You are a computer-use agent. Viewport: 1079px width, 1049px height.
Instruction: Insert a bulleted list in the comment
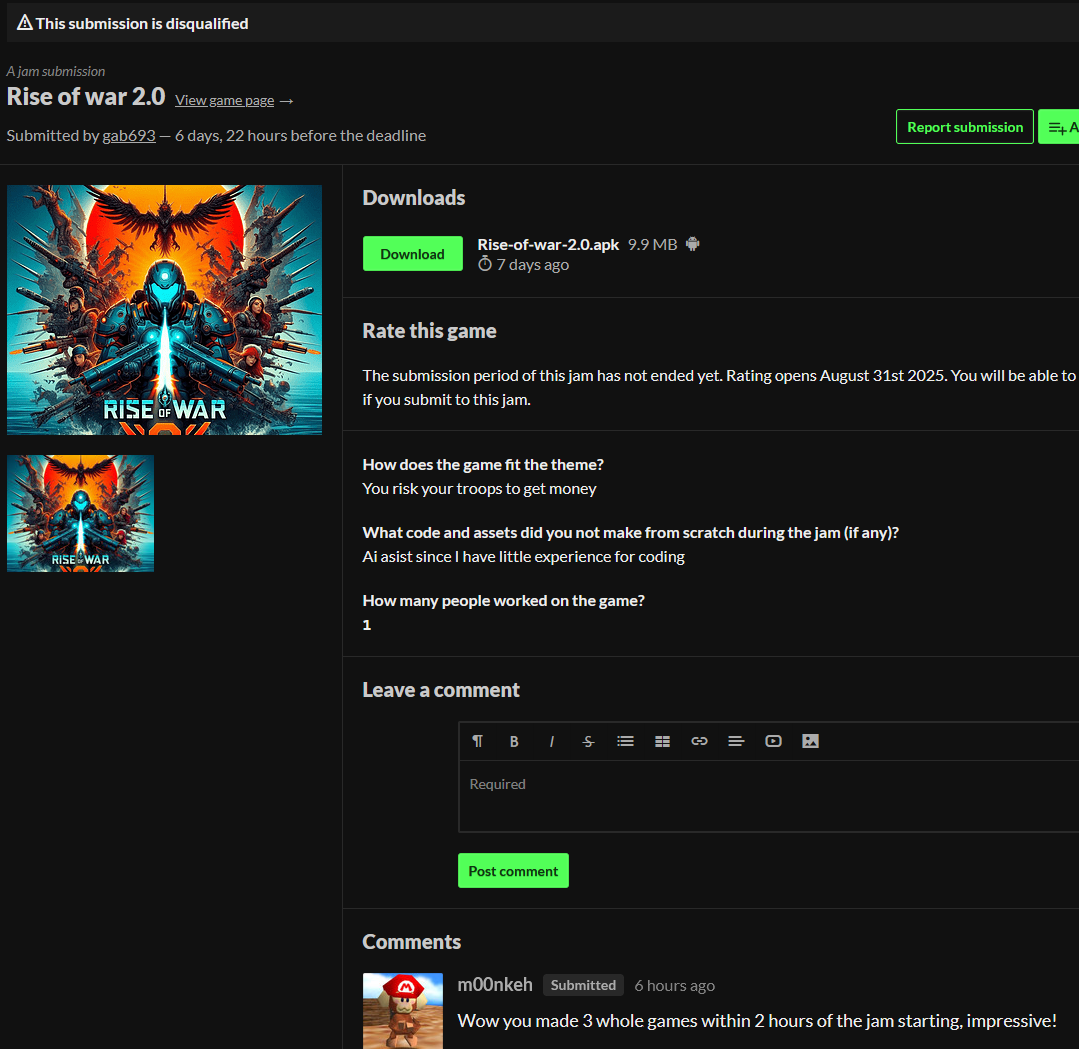(x=626, y=741)
